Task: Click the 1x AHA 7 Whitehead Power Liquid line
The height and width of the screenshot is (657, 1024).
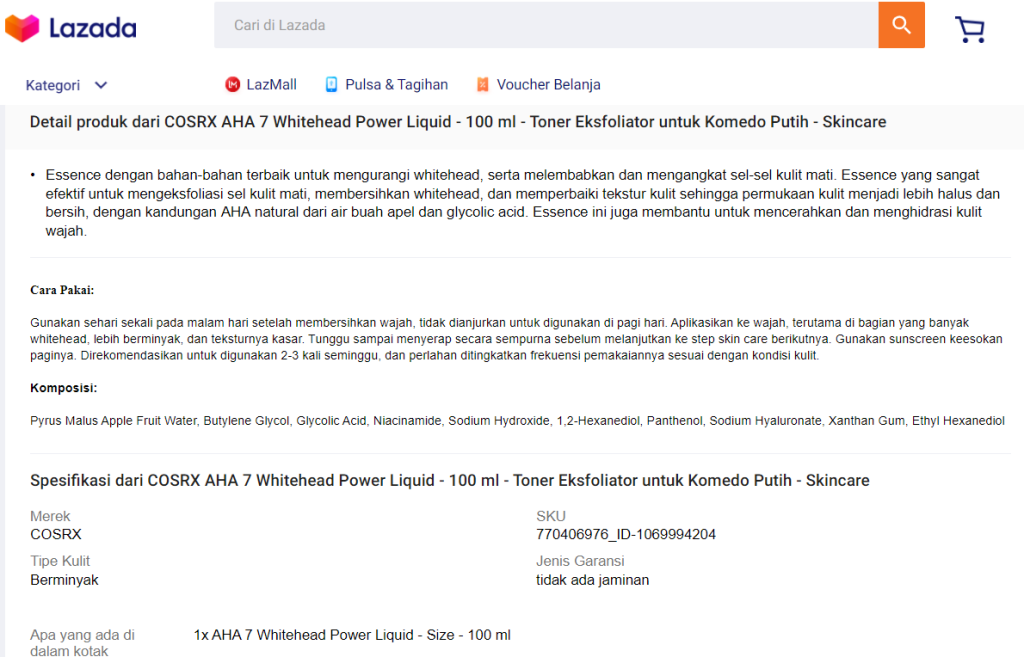Action: coord(352,635)
